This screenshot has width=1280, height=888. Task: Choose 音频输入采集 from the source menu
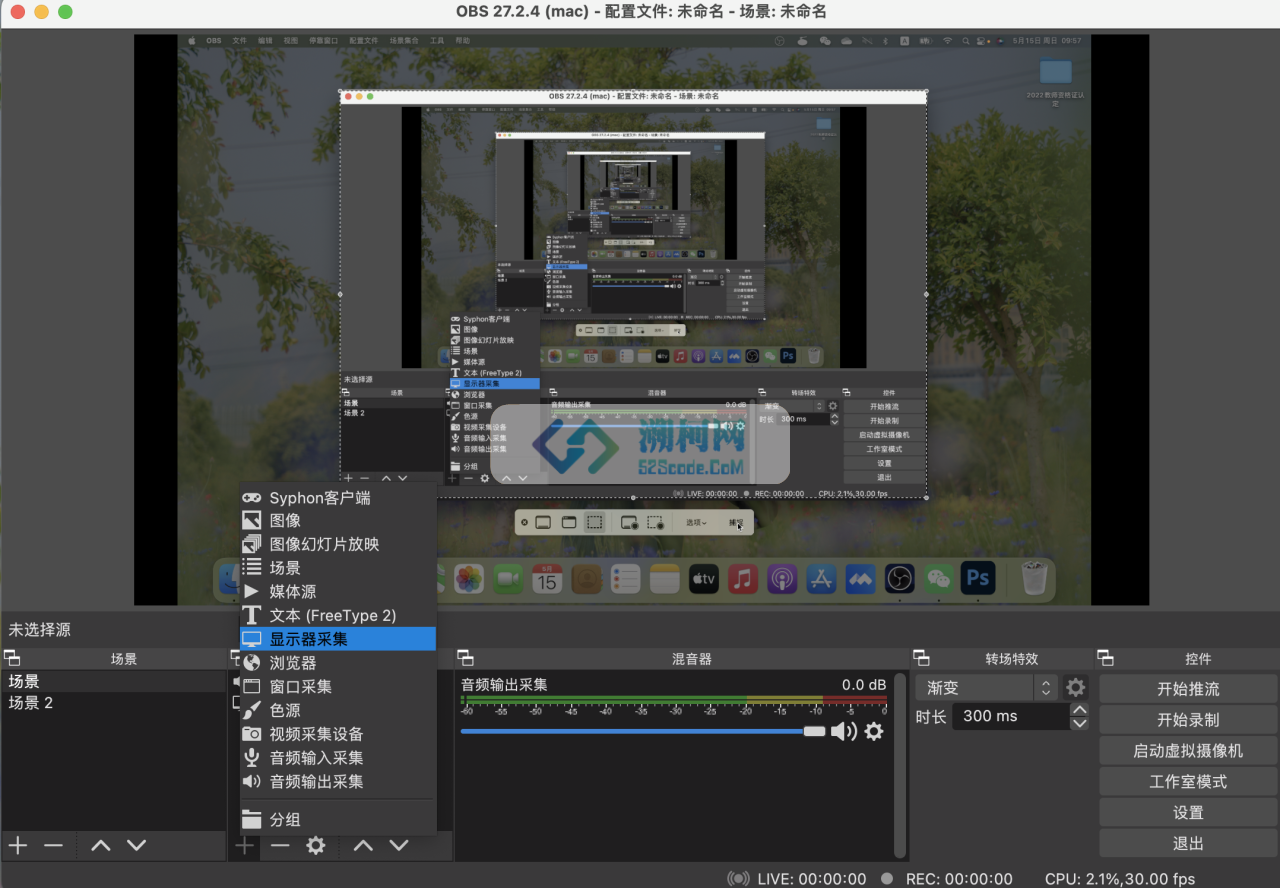pos(338,758)
